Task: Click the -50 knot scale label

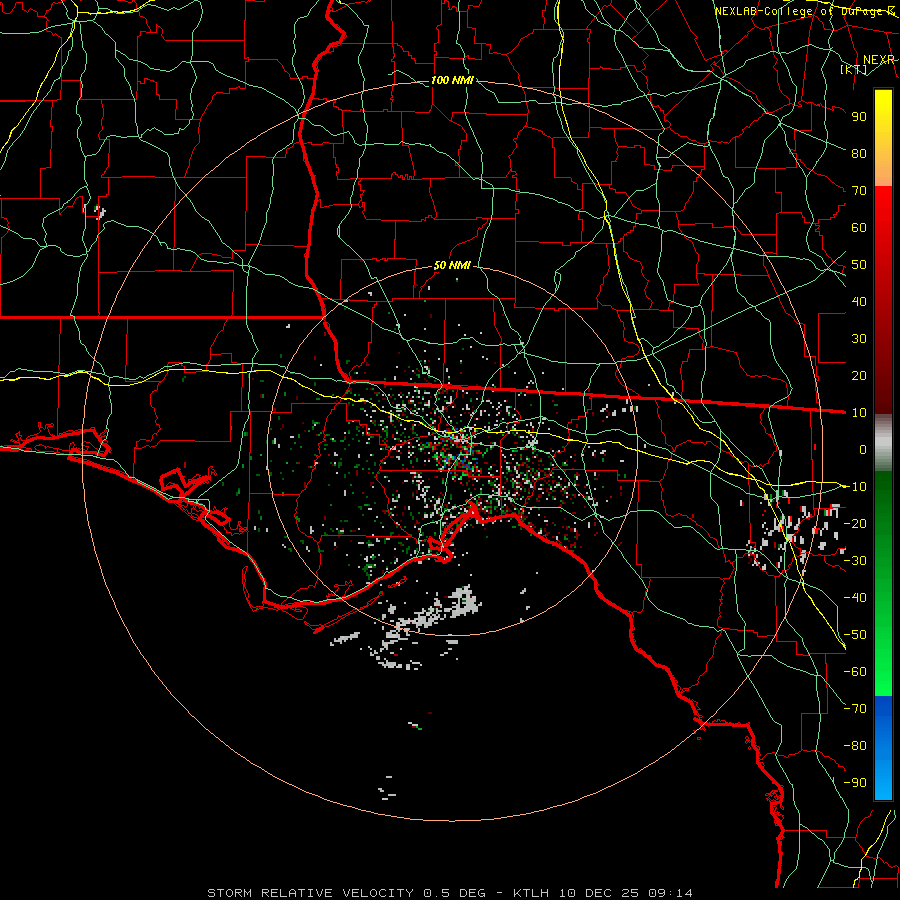Action: click(855, 635)
